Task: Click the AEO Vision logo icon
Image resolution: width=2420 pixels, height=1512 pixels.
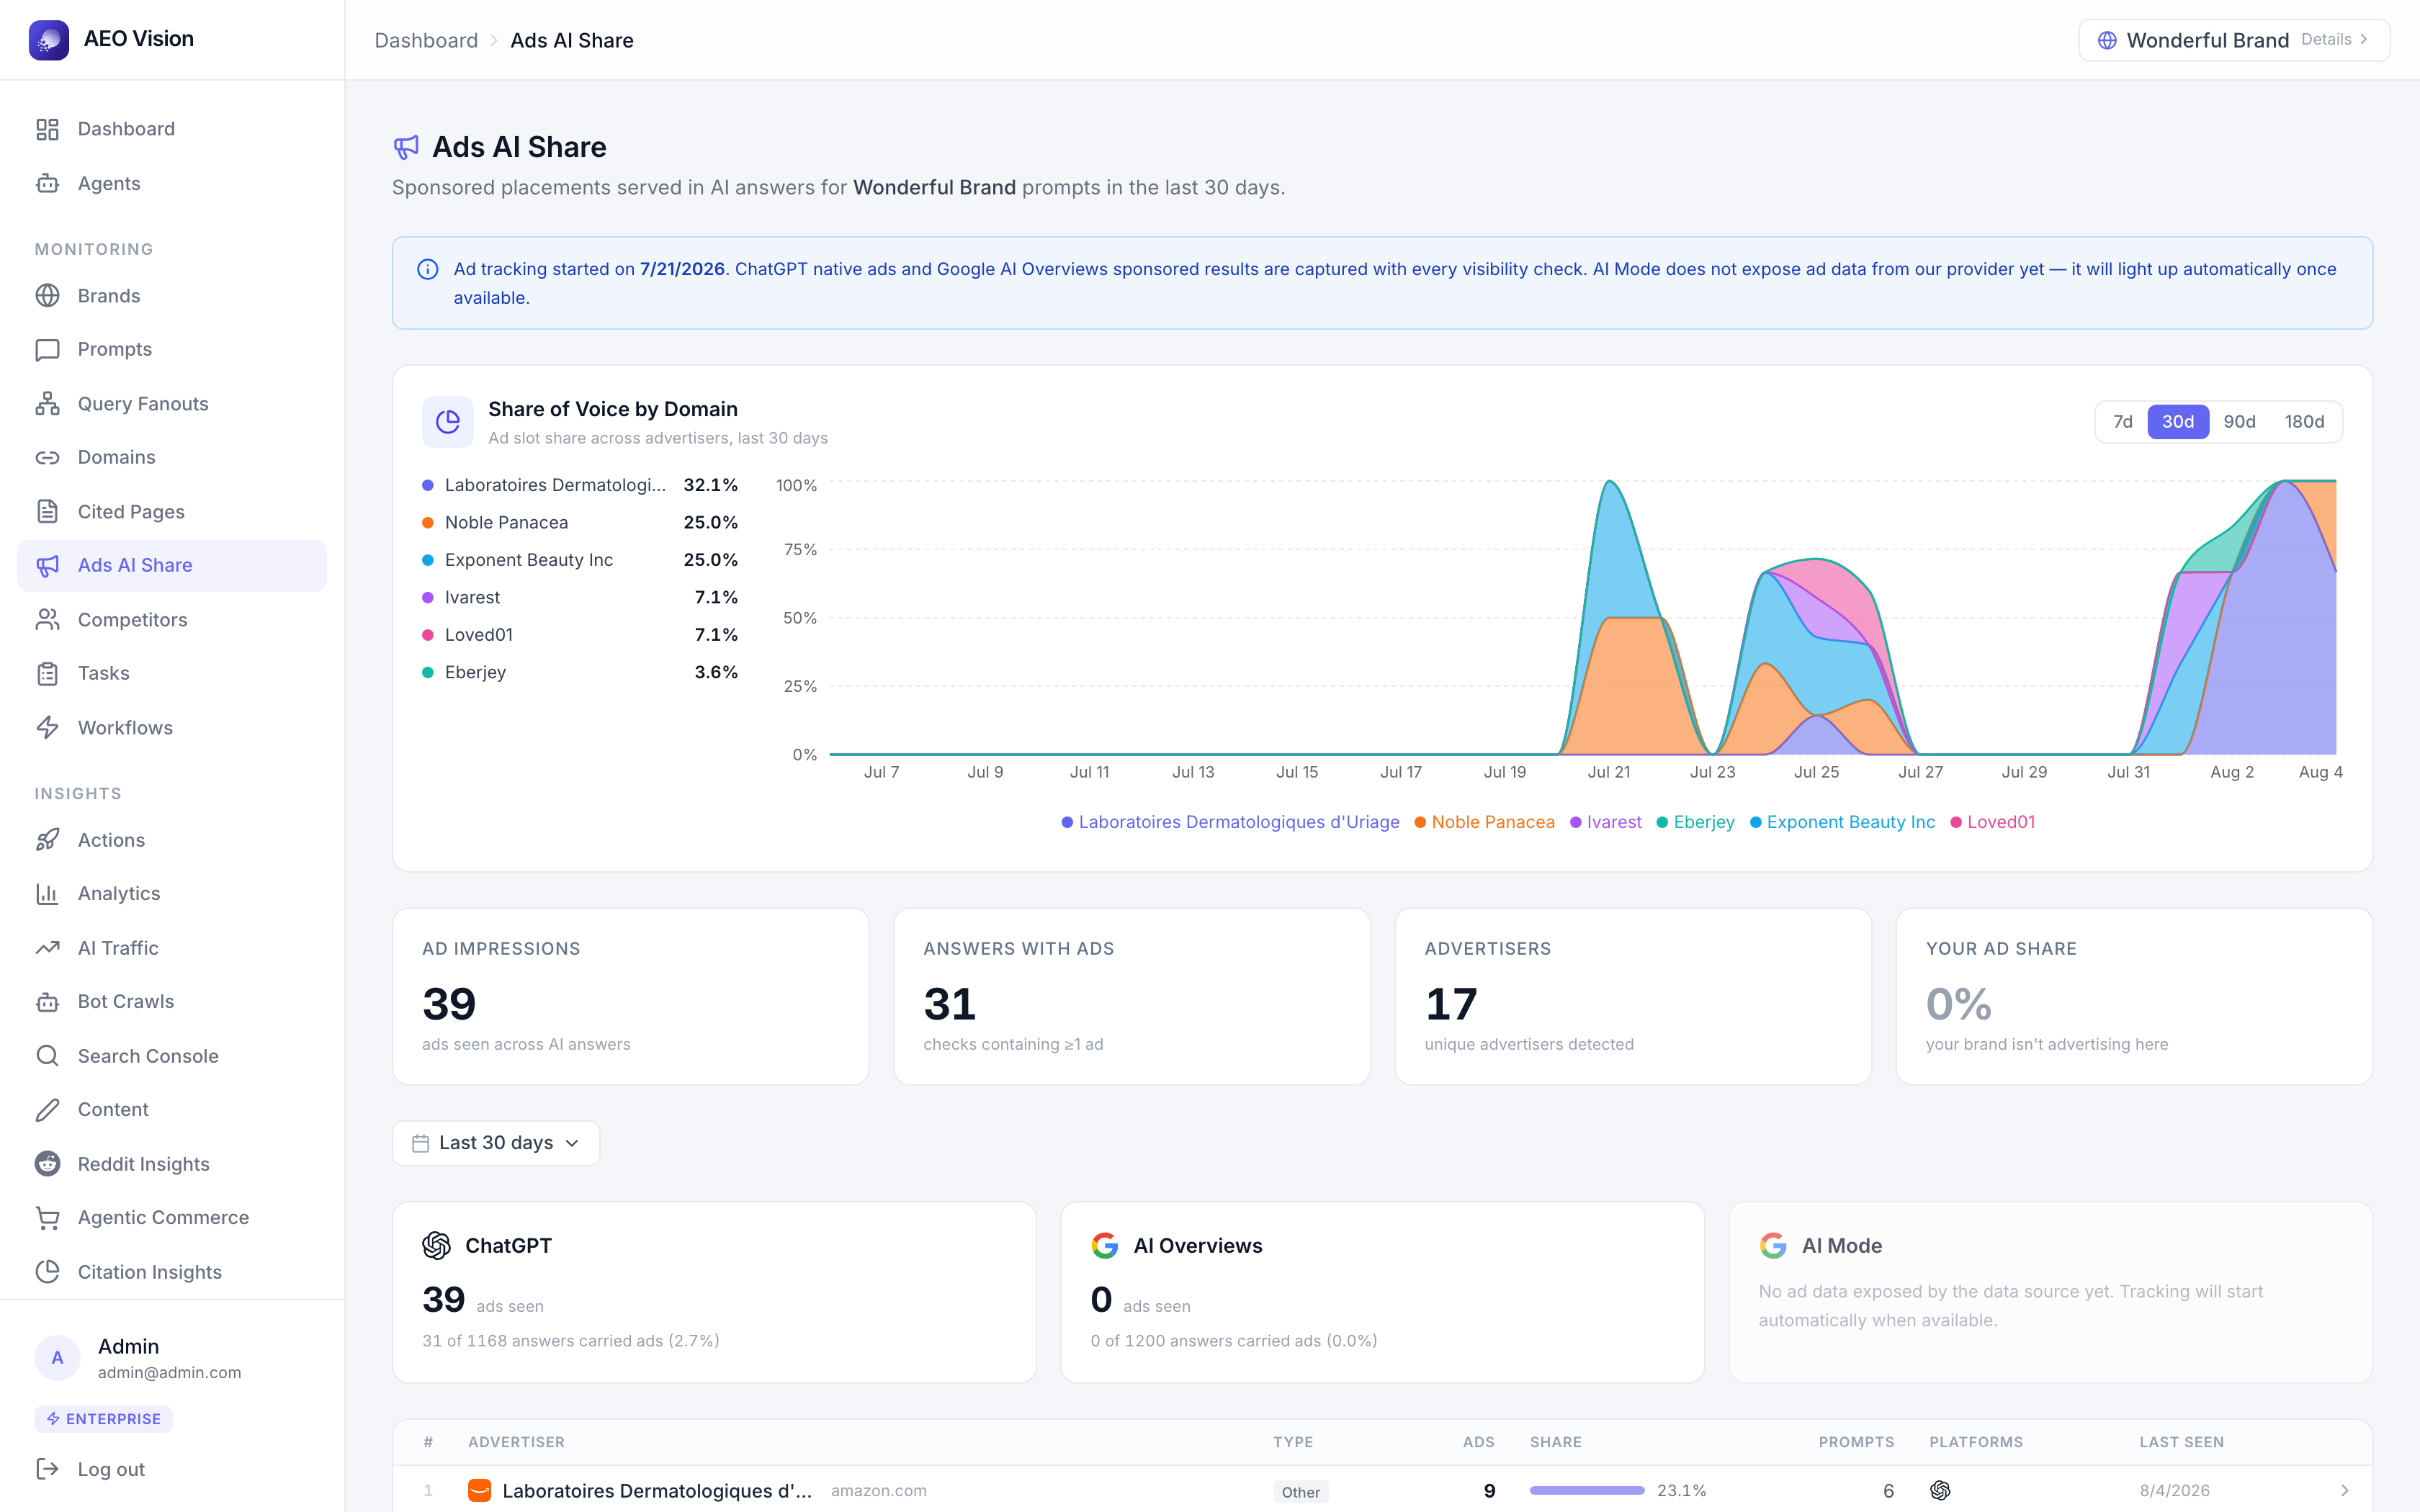Action: 49,39
